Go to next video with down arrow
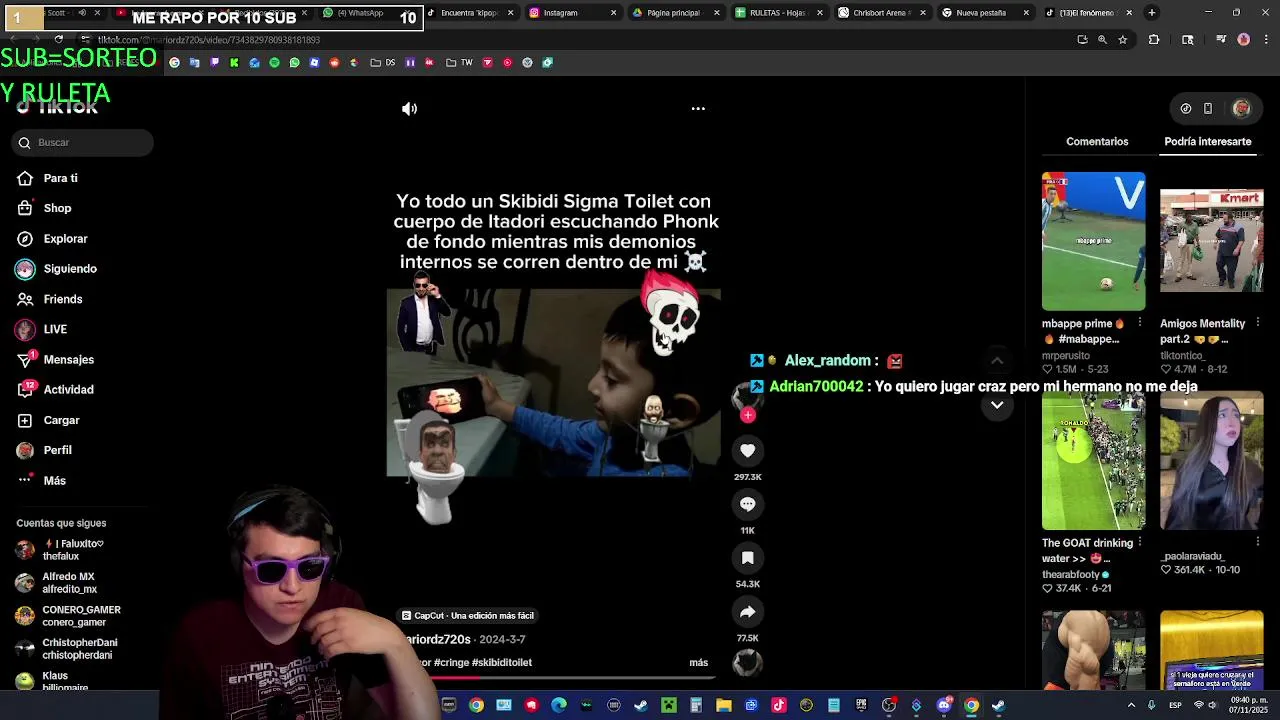Viewport: 1280px width, 720px height. [997, 405]
